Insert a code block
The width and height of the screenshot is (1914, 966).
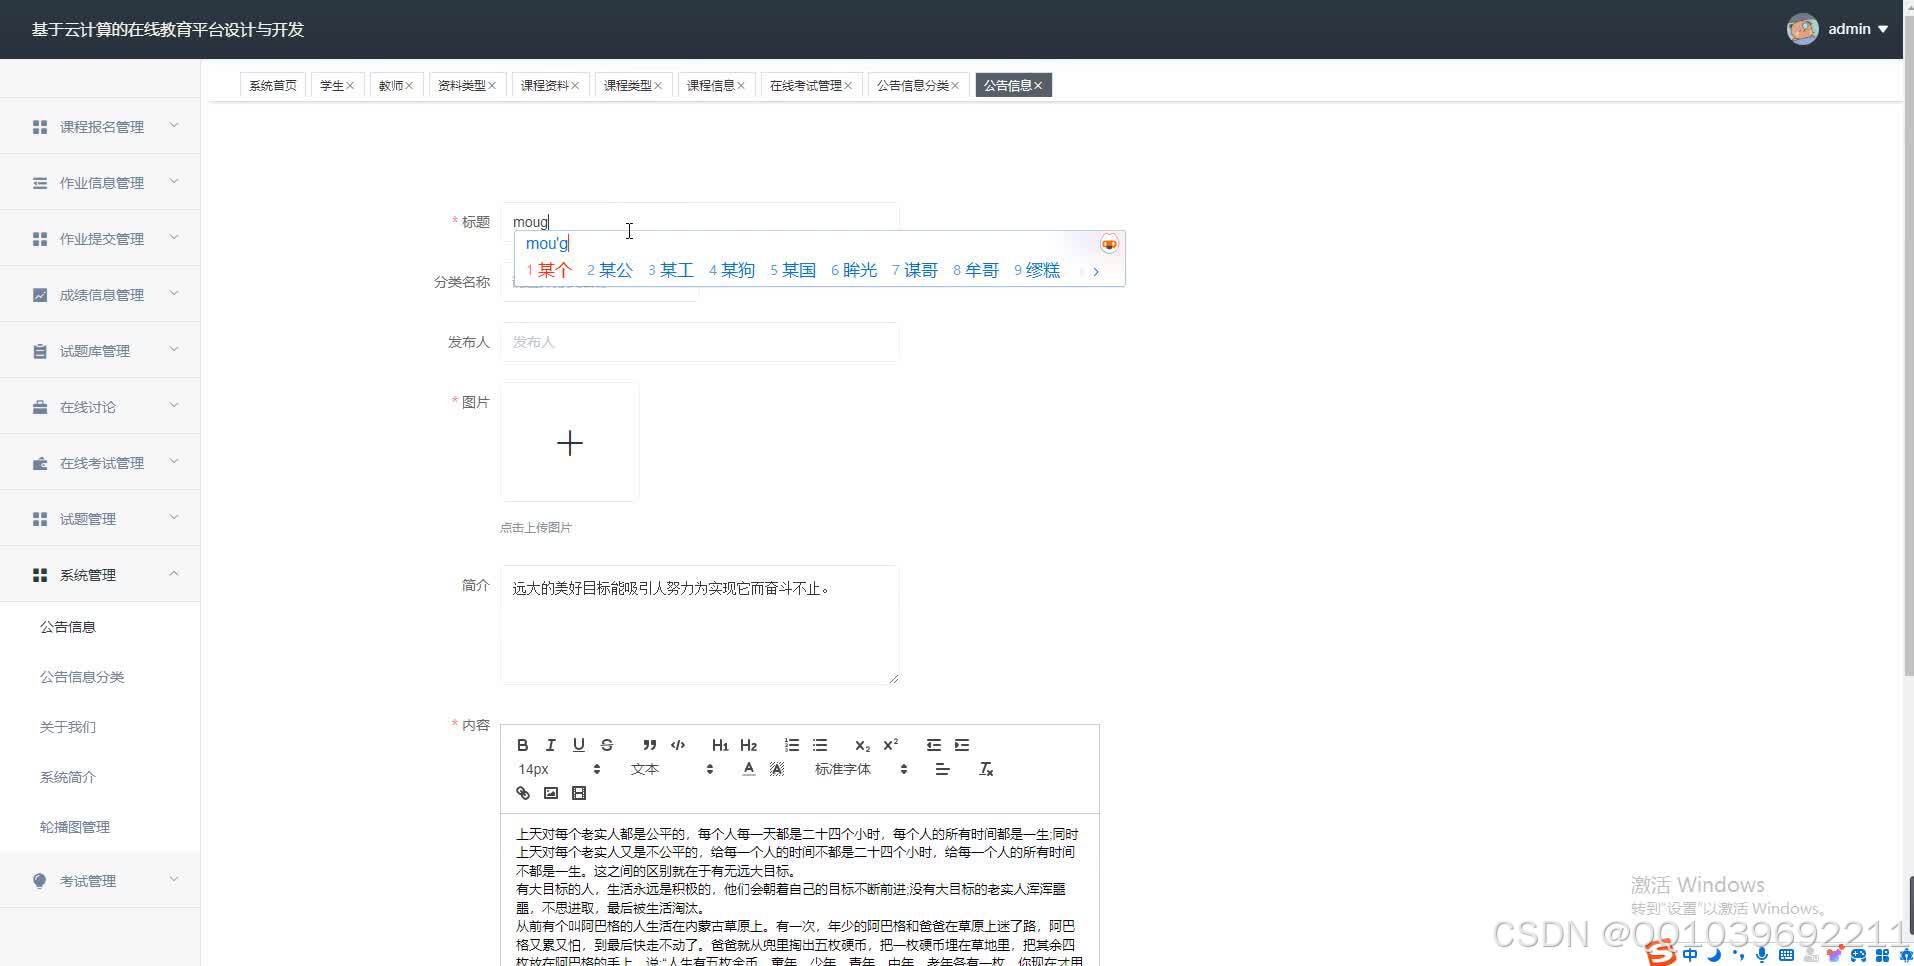click(678, 745)
